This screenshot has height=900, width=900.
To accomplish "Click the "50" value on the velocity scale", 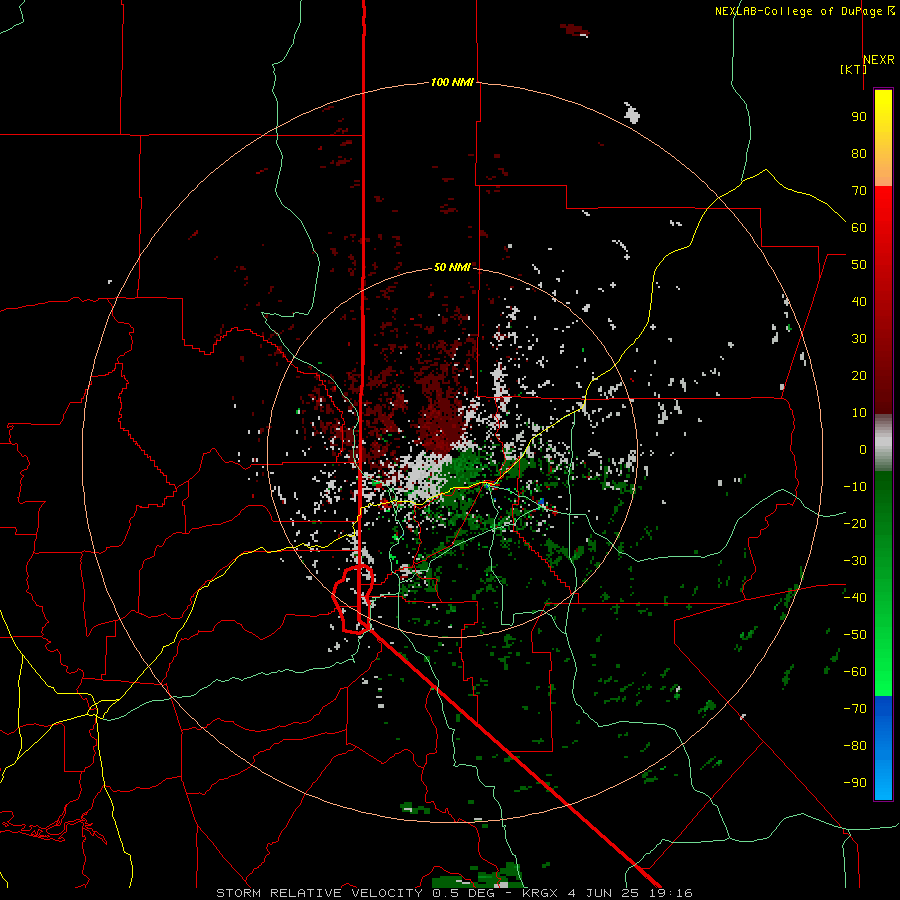I will [x=859, y=265].
